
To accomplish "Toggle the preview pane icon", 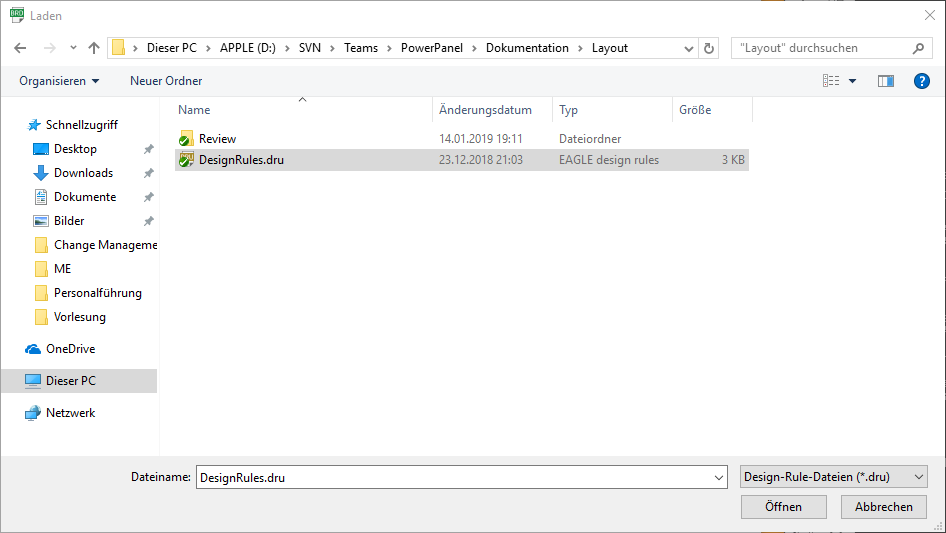I will (885, 81).
